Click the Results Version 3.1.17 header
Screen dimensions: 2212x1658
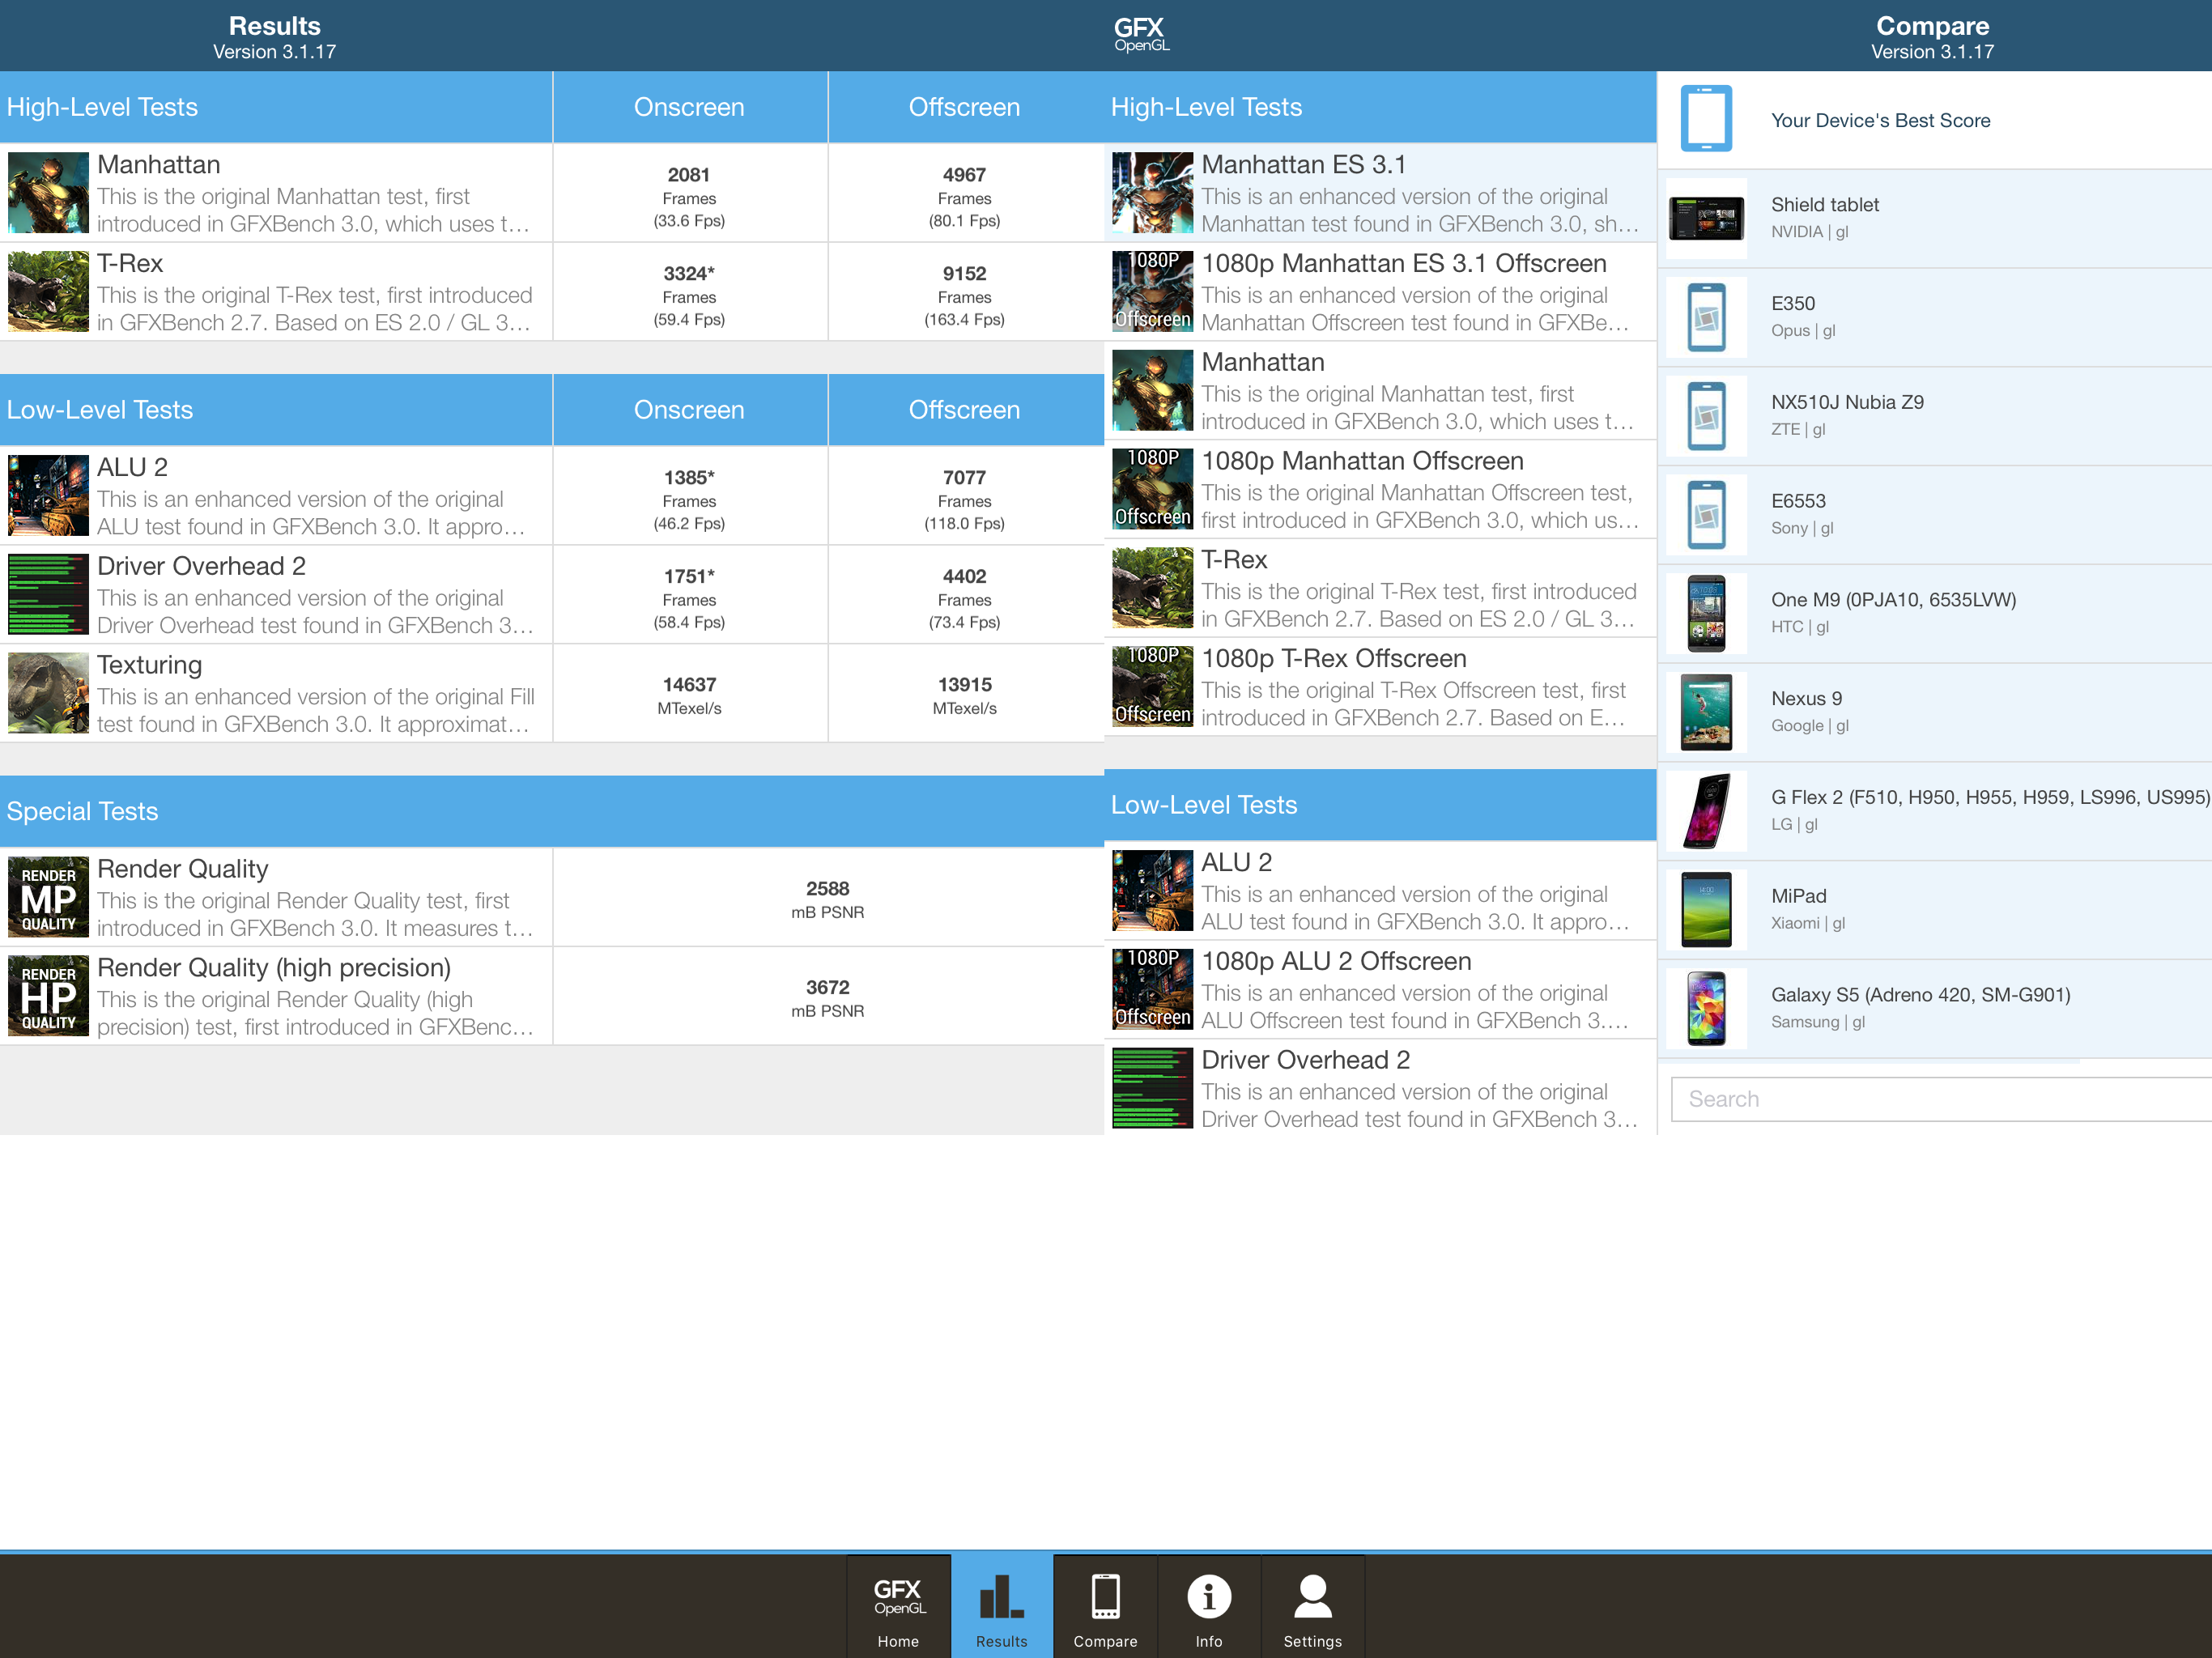tap(275, 36)
